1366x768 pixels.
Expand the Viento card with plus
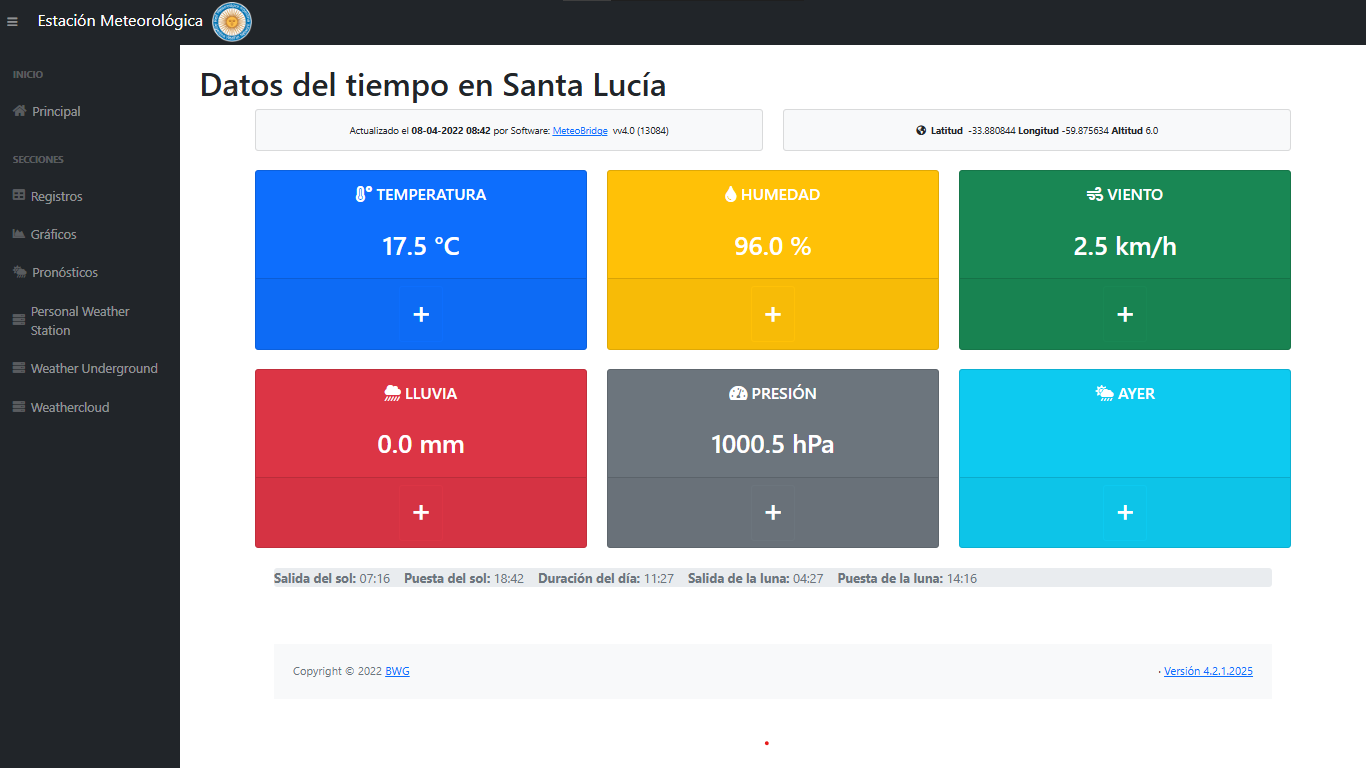(1125, 314)
